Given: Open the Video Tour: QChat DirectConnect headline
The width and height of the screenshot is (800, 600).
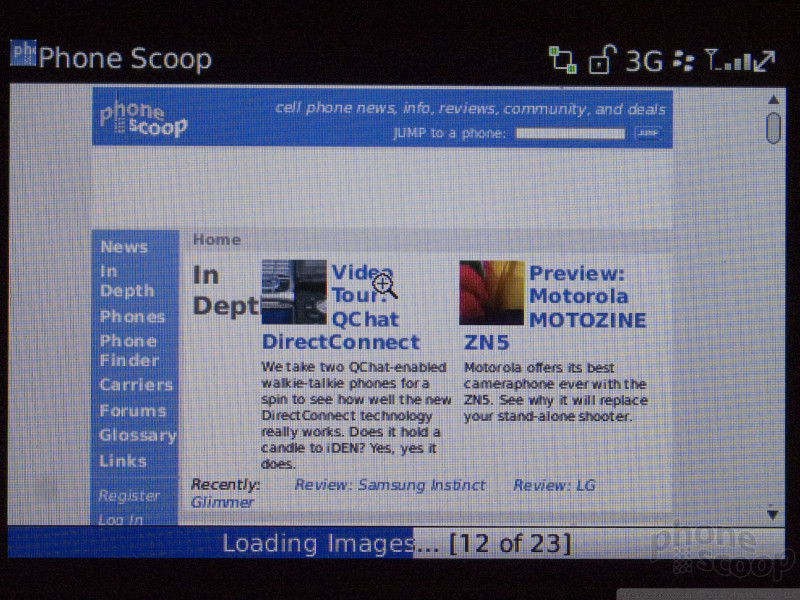Looking at the screenshot, I should (341, 307).
